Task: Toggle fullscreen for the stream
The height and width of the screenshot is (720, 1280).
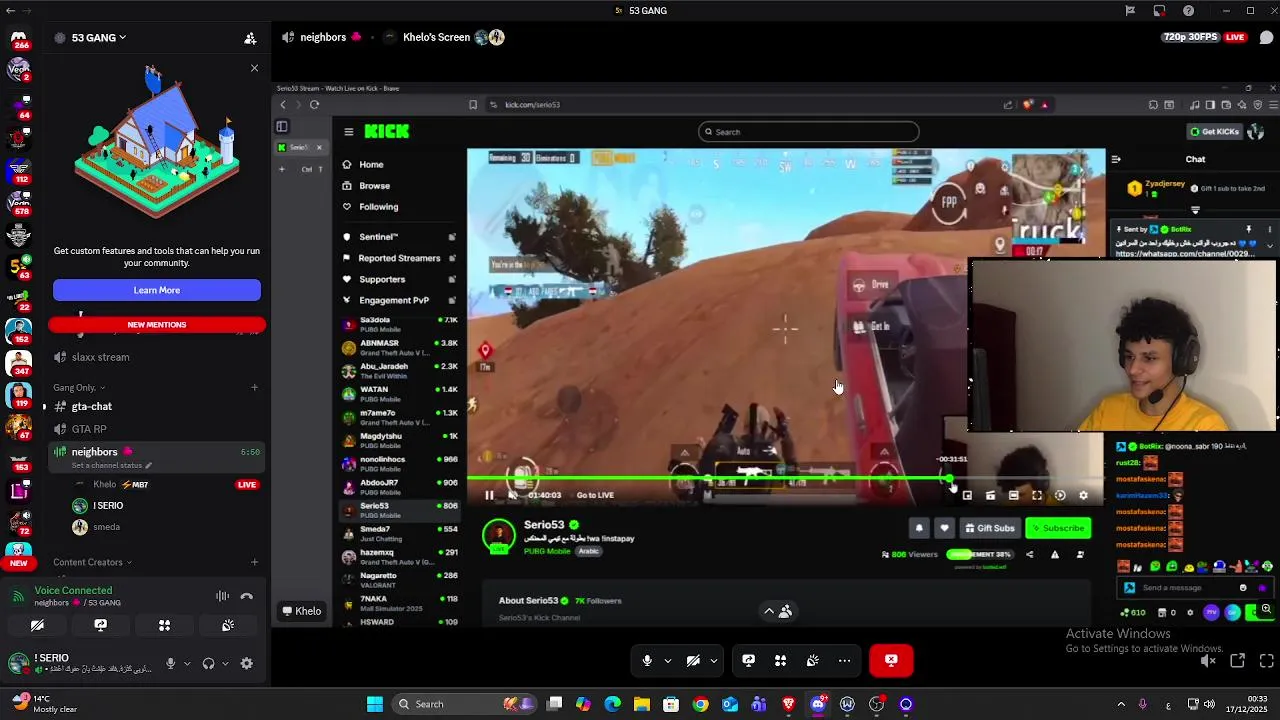Action: (1267, 661)
